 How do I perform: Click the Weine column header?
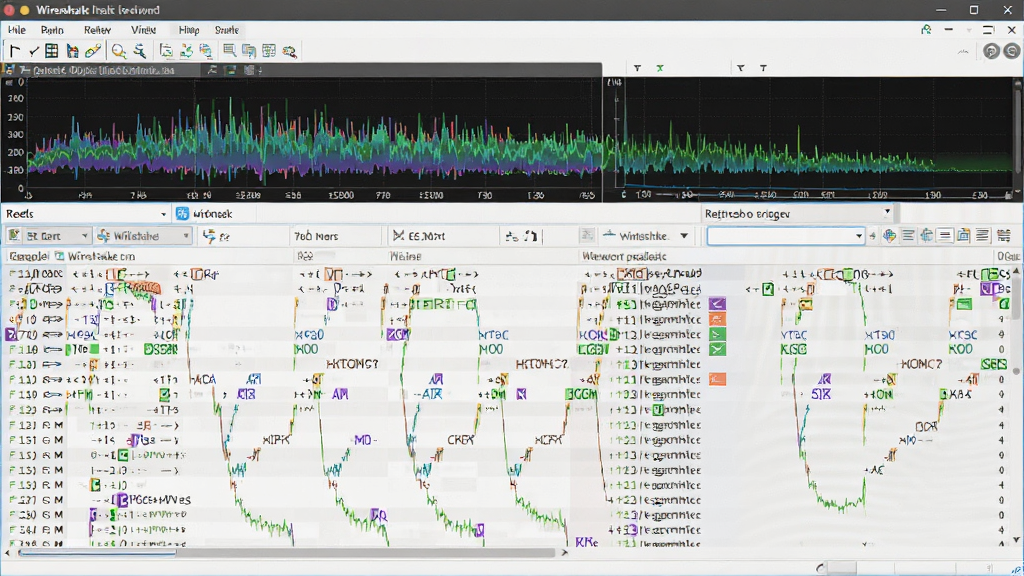coord(406,256)
